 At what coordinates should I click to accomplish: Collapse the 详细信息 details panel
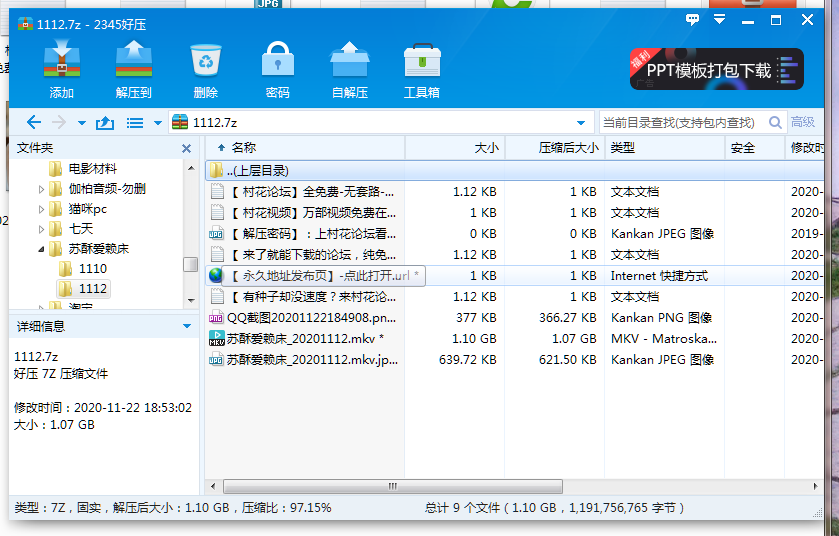pos(186,326)
